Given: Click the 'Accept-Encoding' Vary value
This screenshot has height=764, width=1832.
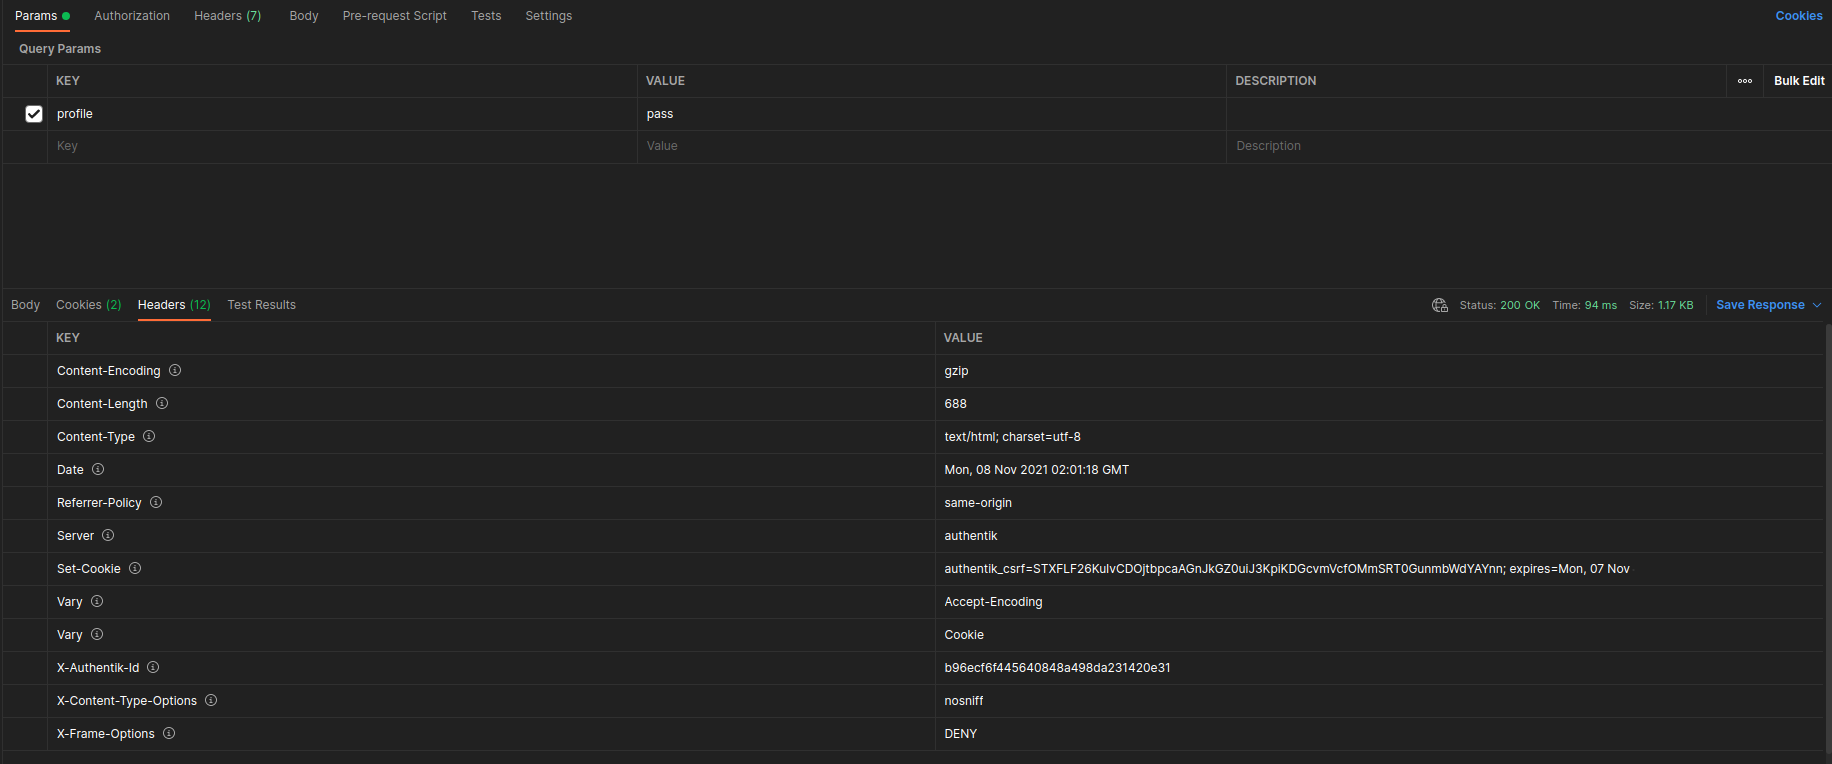Looking at the screenshot, I should [x=993, y=602].
